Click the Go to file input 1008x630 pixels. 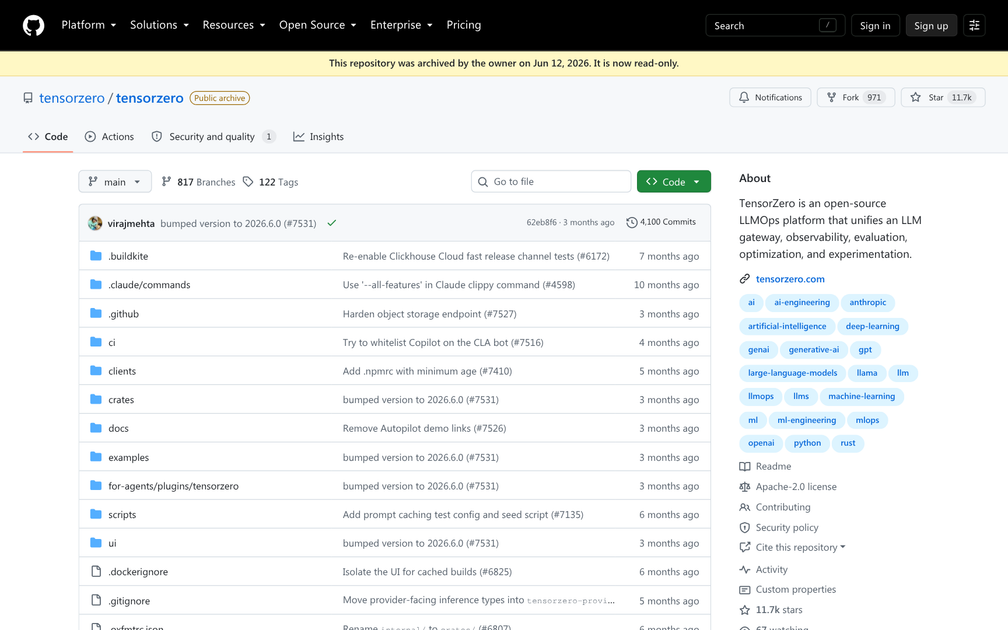pos(551,182)
